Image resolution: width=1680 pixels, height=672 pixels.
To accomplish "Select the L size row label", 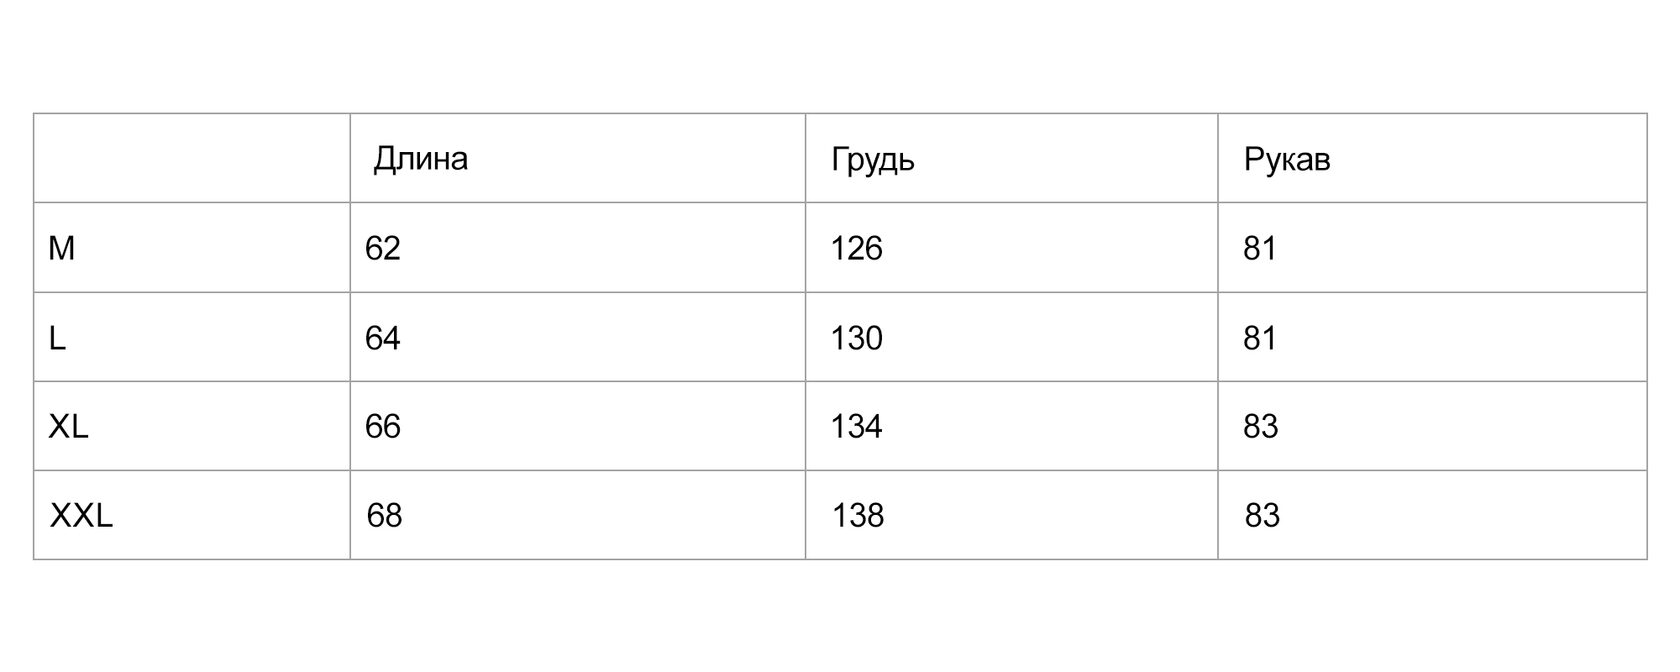I will click(57, 338).
